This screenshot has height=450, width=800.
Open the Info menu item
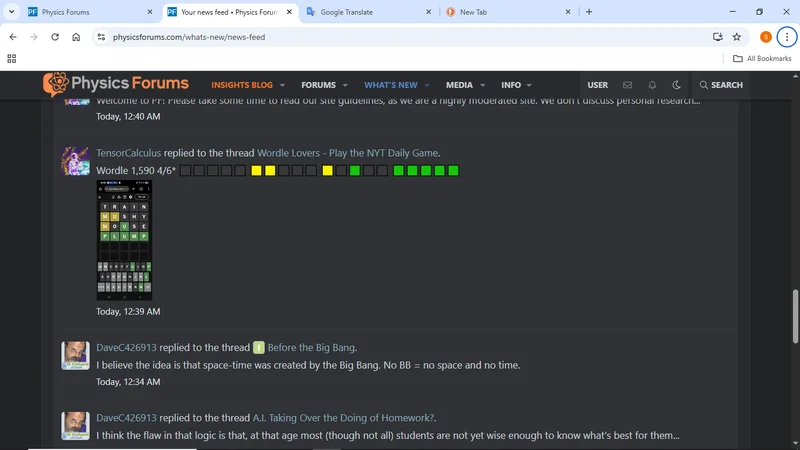tap(511, 85)
